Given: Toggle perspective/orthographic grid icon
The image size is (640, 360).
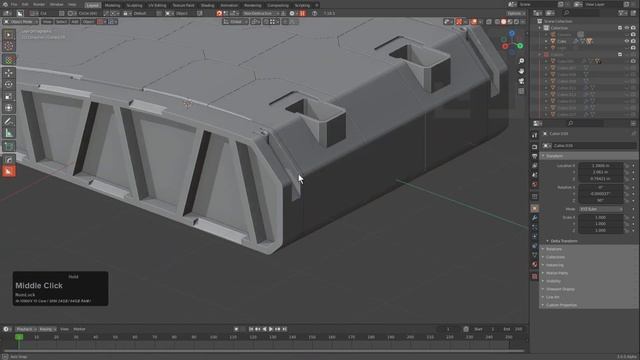Looking at the screenshot, I should tap(521, 91).
